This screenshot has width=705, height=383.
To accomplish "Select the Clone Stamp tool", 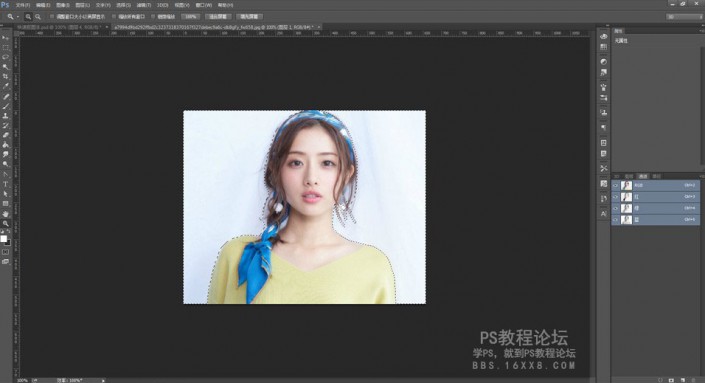I will click(5, 116).
